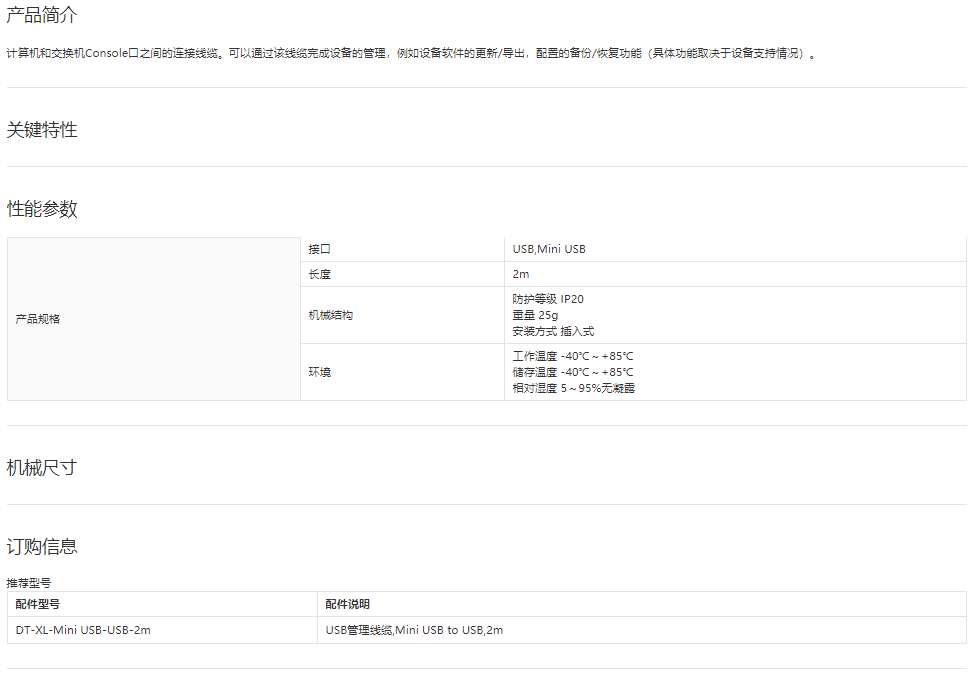This screenshot has height=683, width=974.
Task: Click the 机械结构 row label
Action: (330, 315)
